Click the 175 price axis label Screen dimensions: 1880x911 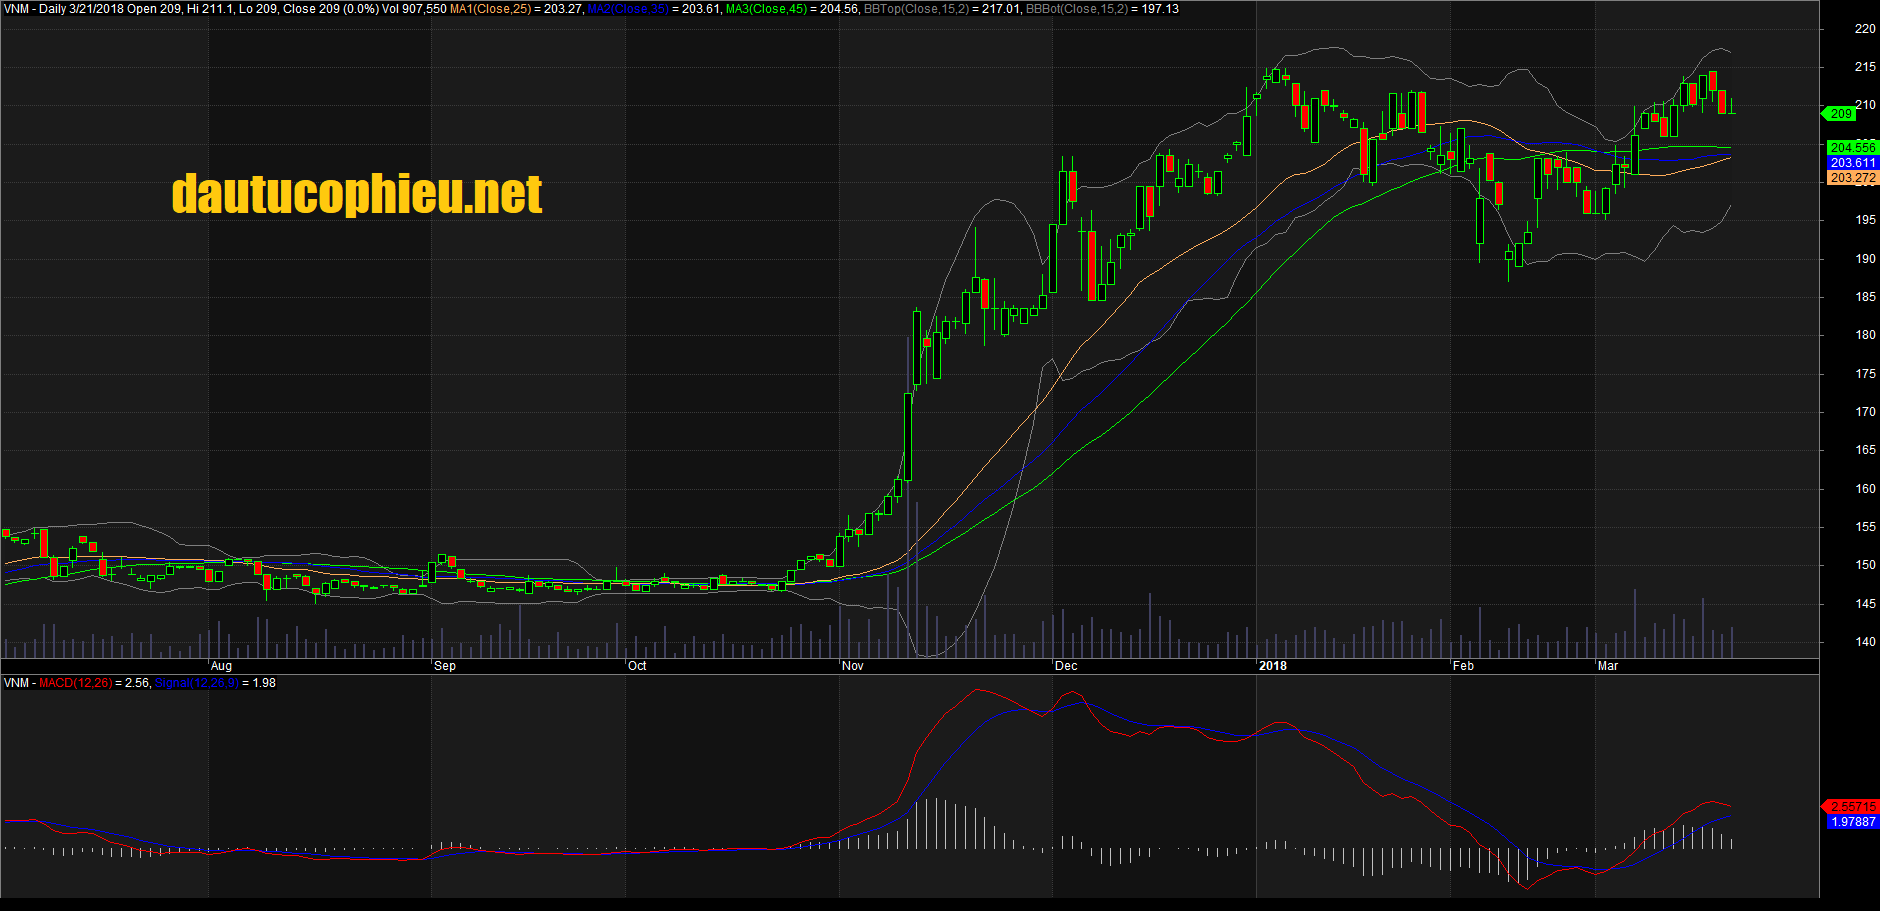pyautogui.click(x=1865, y=374)
